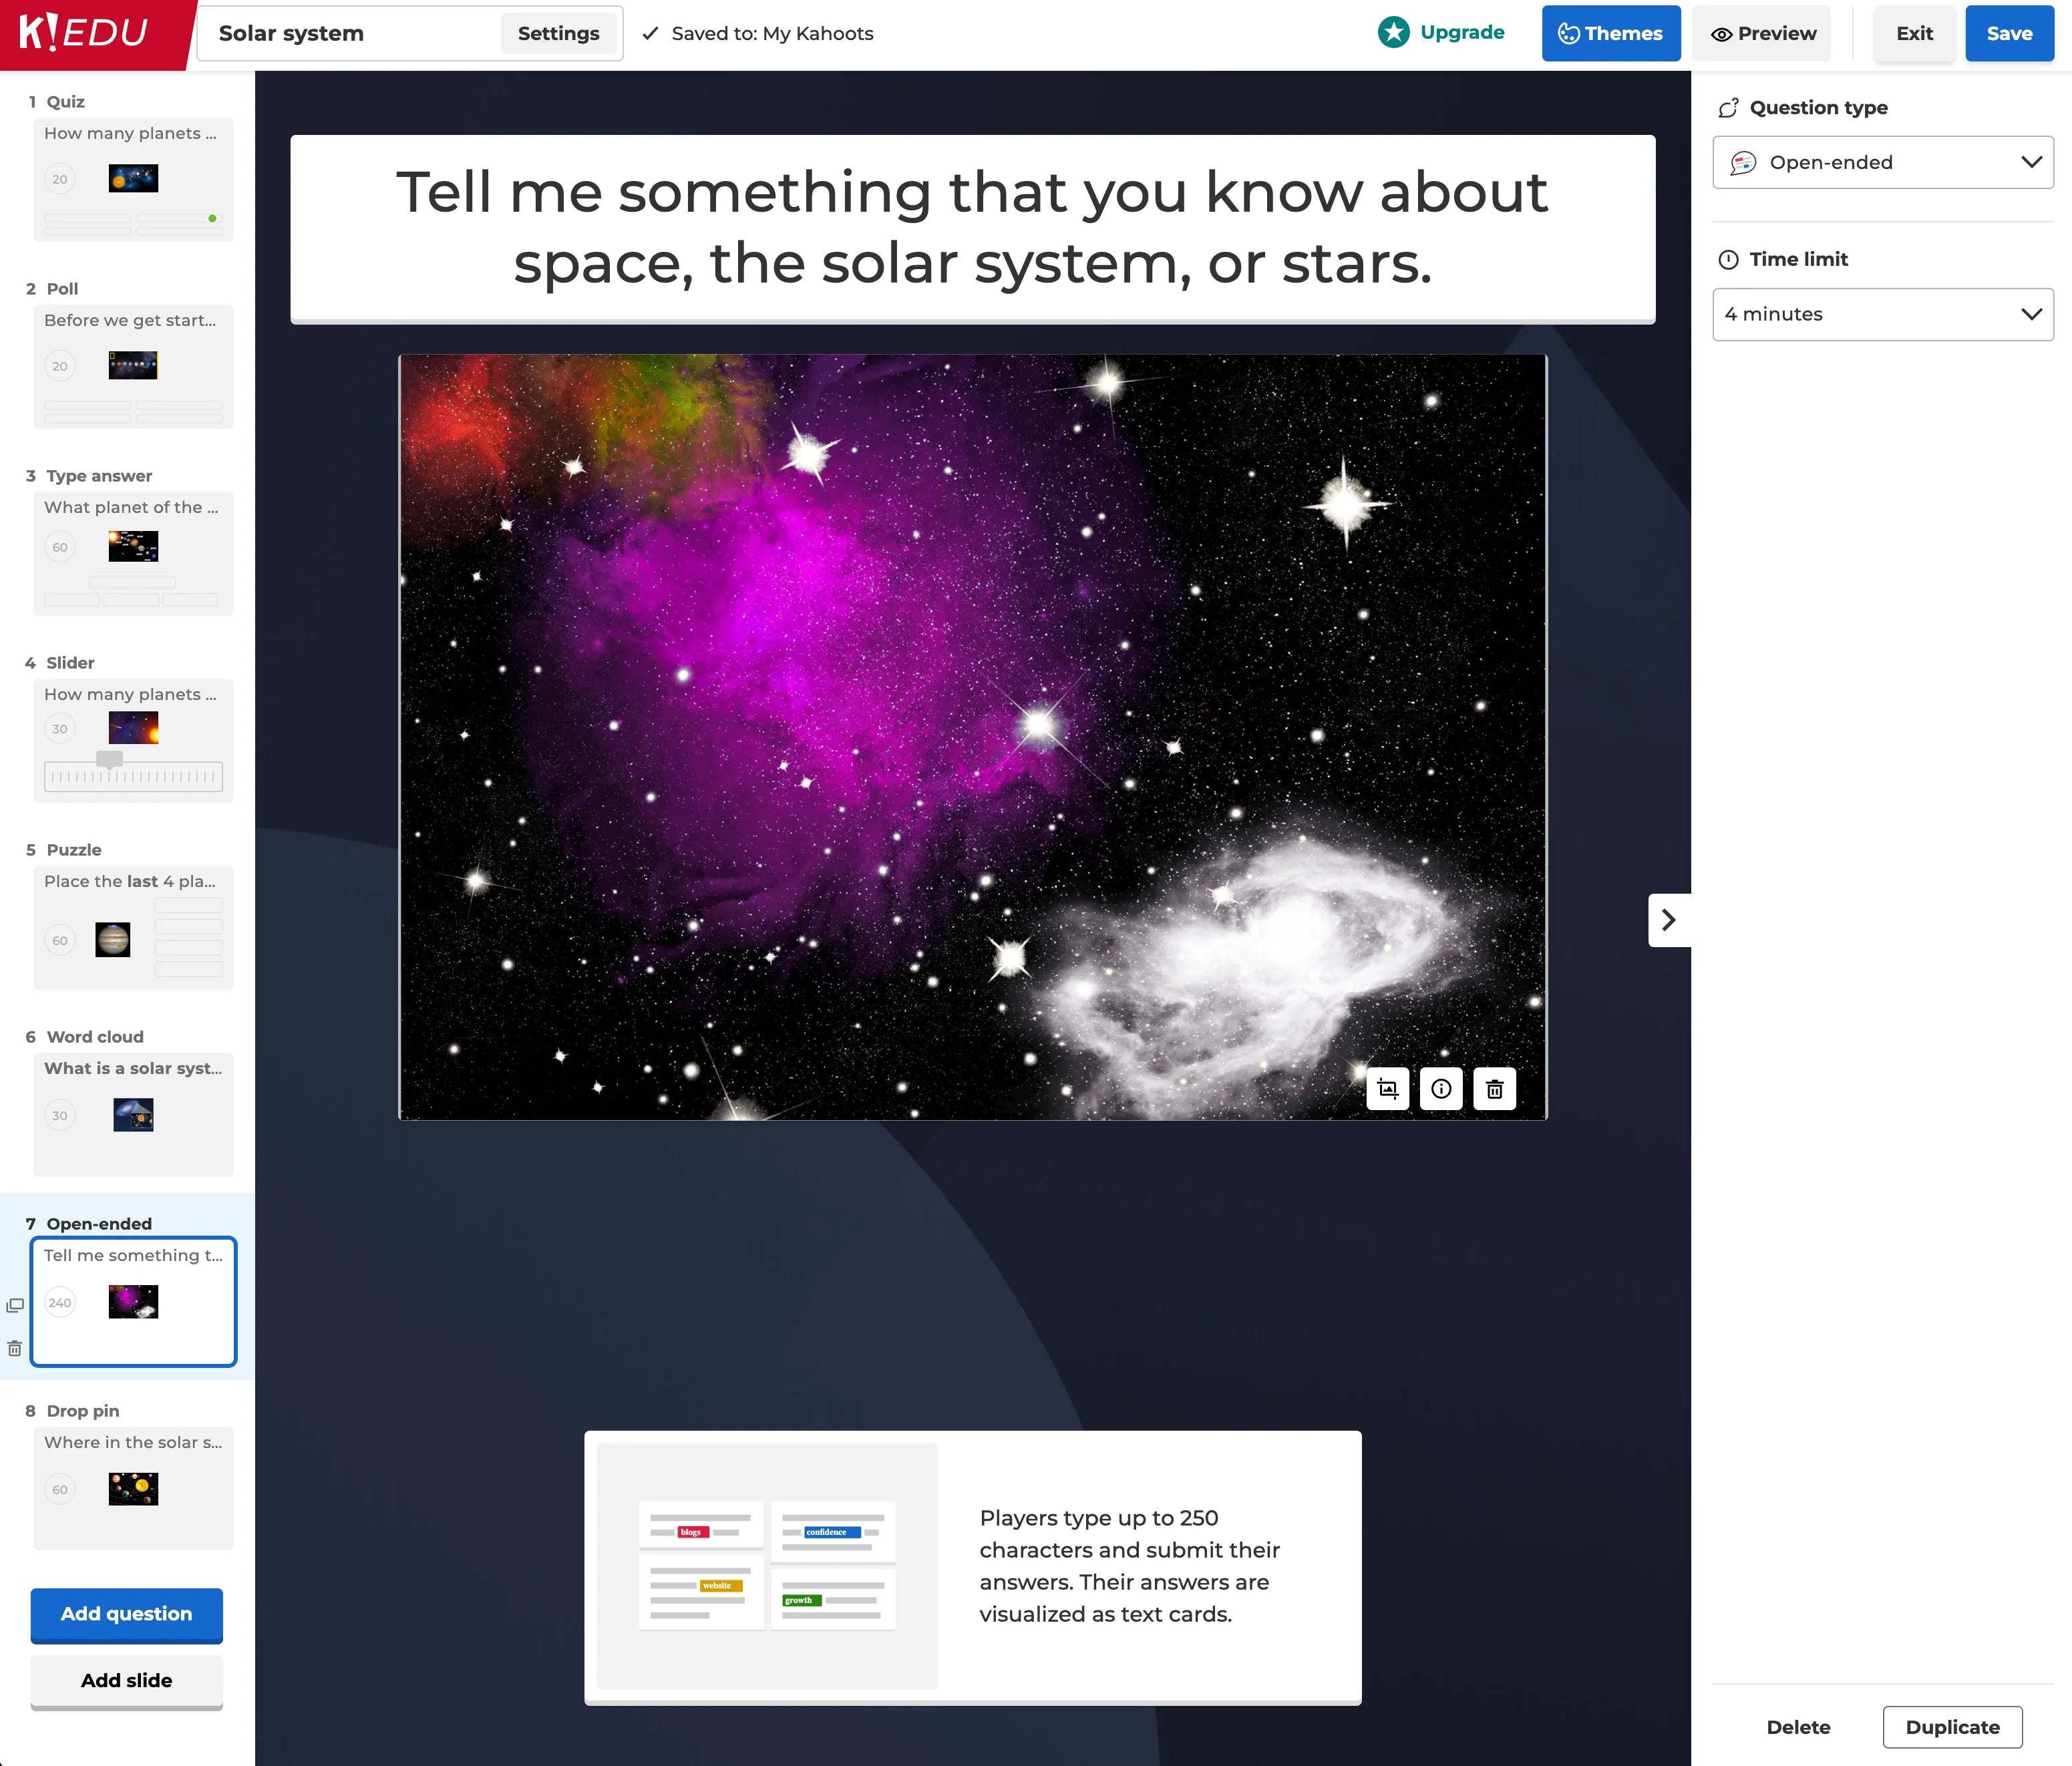Click the Add question button
The height and width of the screenshot is (1766, 2072).
pos(126,1614)
